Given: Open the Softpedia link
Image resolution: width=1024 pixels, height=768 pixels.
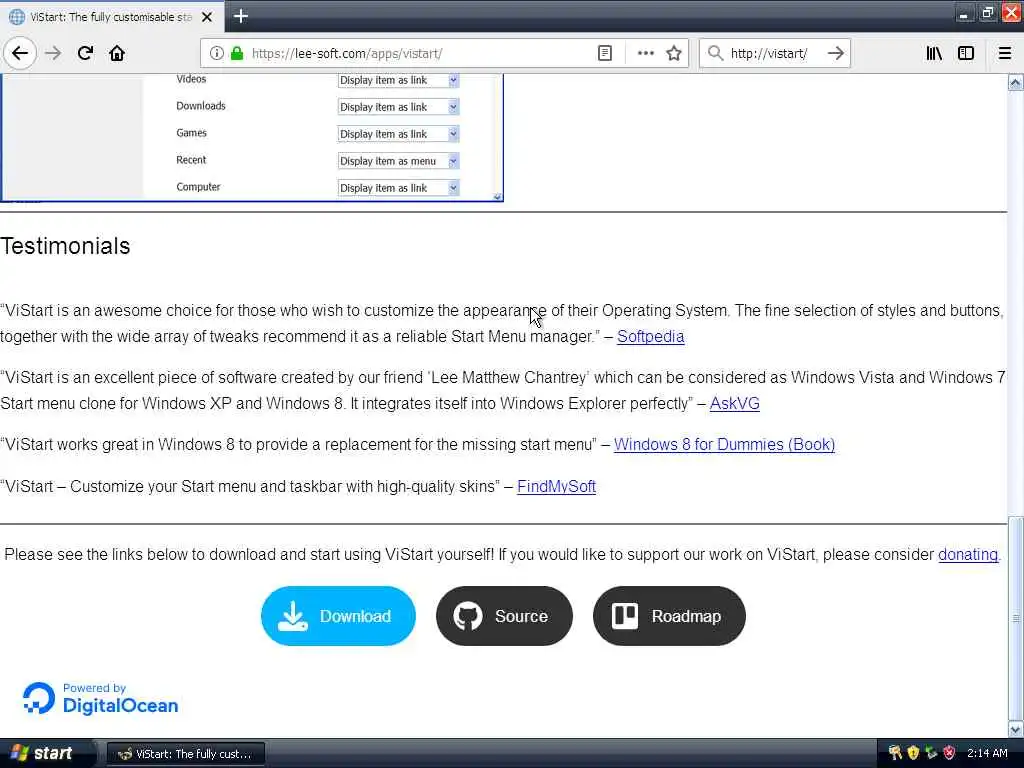Looking at the screenshot, I should coord(650,336).
